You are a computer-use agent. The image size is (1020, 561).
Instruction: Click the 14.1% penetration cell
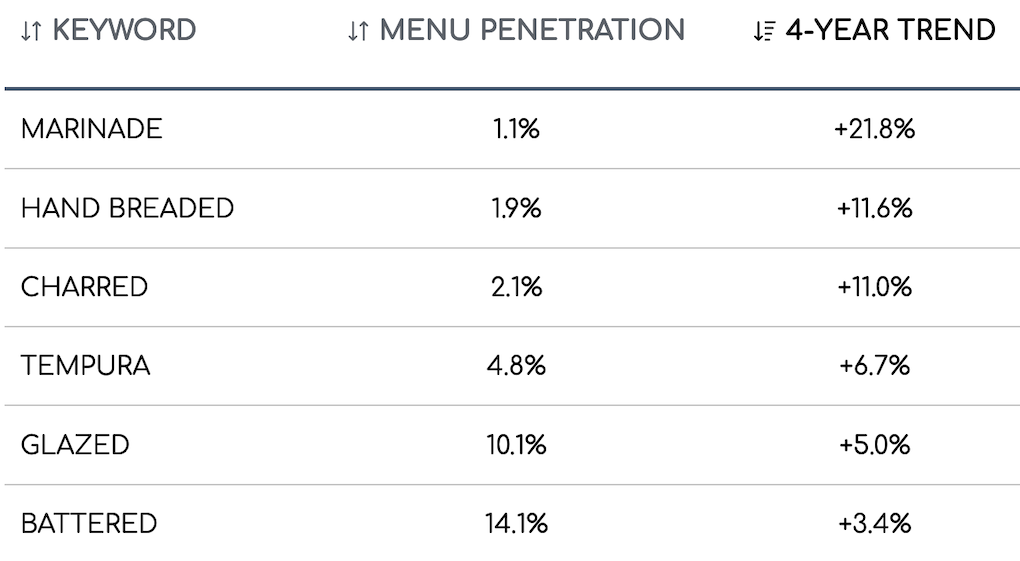pos(516,523)
